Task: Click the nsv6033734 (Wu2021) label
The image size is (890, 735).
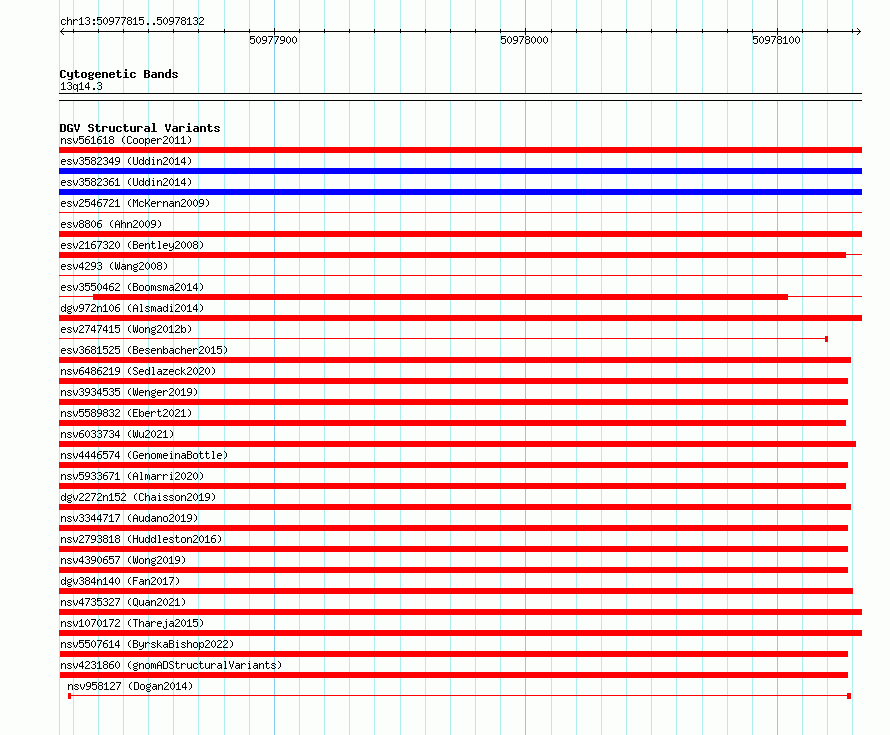Action: (117, 434)
